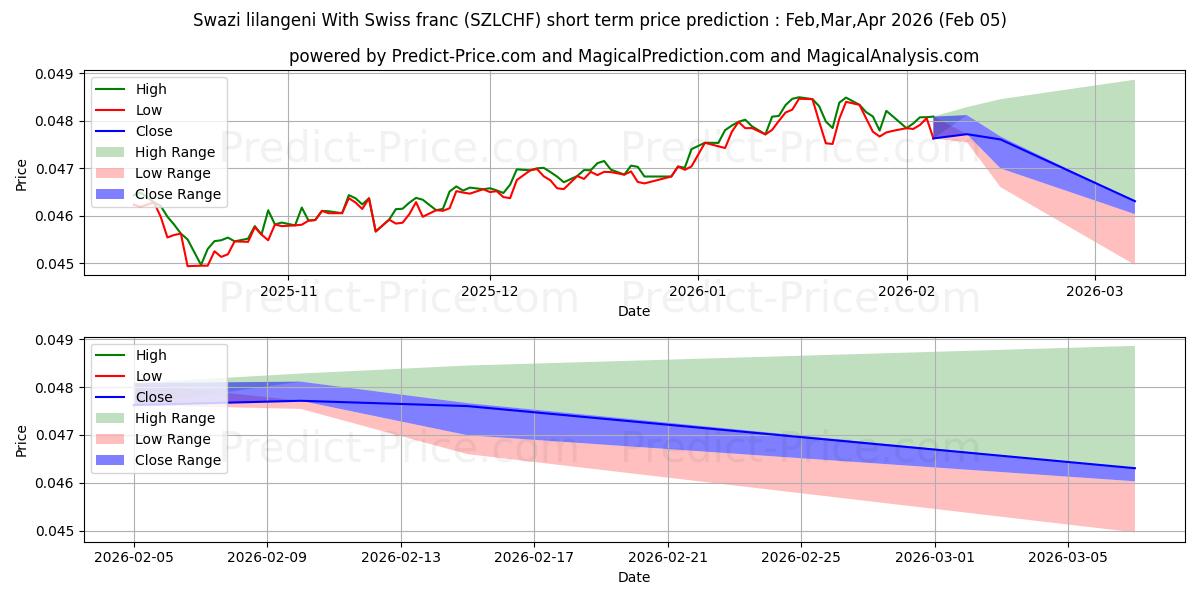Click the 2026-01 tick label on top chart
1200x600 pixels.
(697, 291)
